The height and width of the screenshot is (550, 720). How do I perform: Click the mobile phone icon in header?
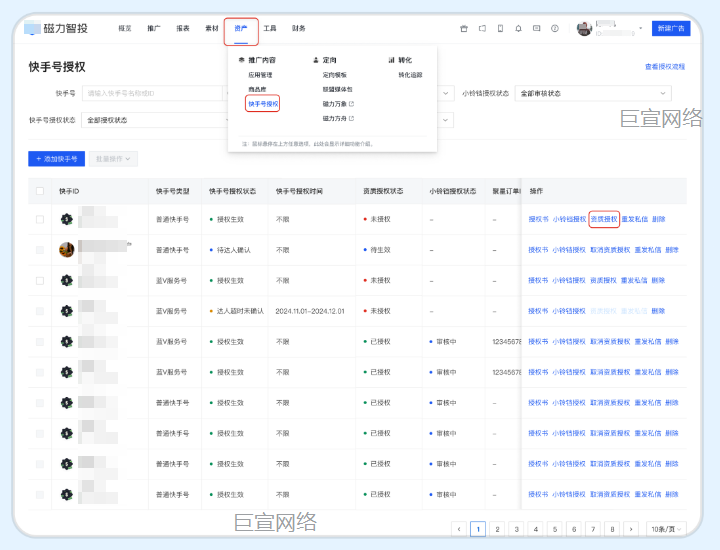tap(500, 28)
